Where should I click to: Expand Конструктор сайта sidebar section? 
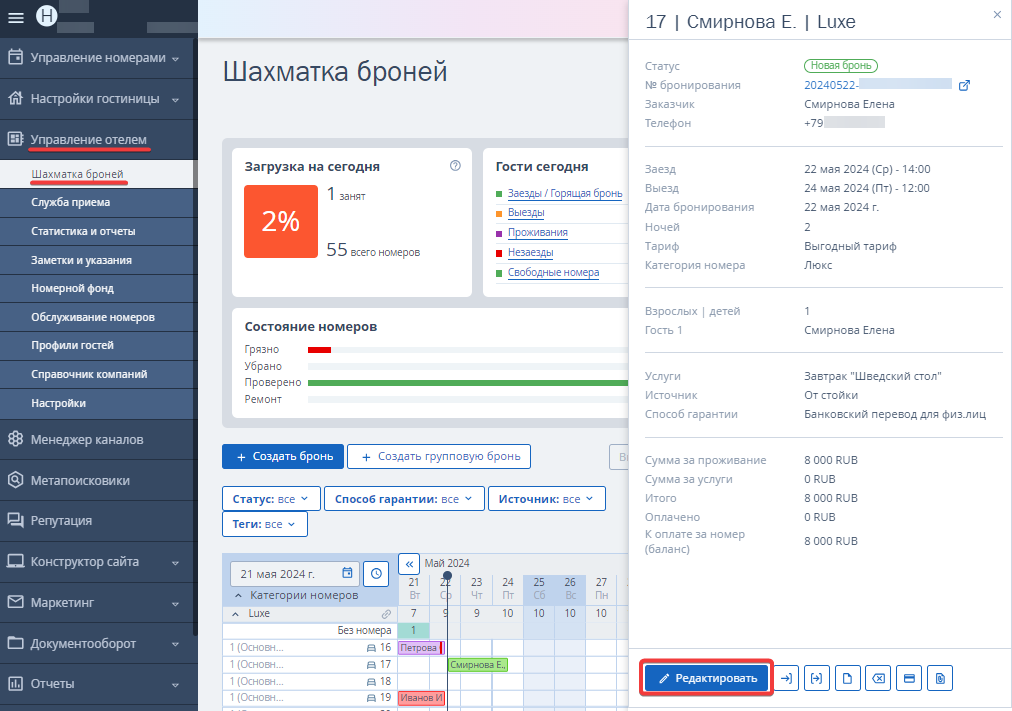point(176,563)
